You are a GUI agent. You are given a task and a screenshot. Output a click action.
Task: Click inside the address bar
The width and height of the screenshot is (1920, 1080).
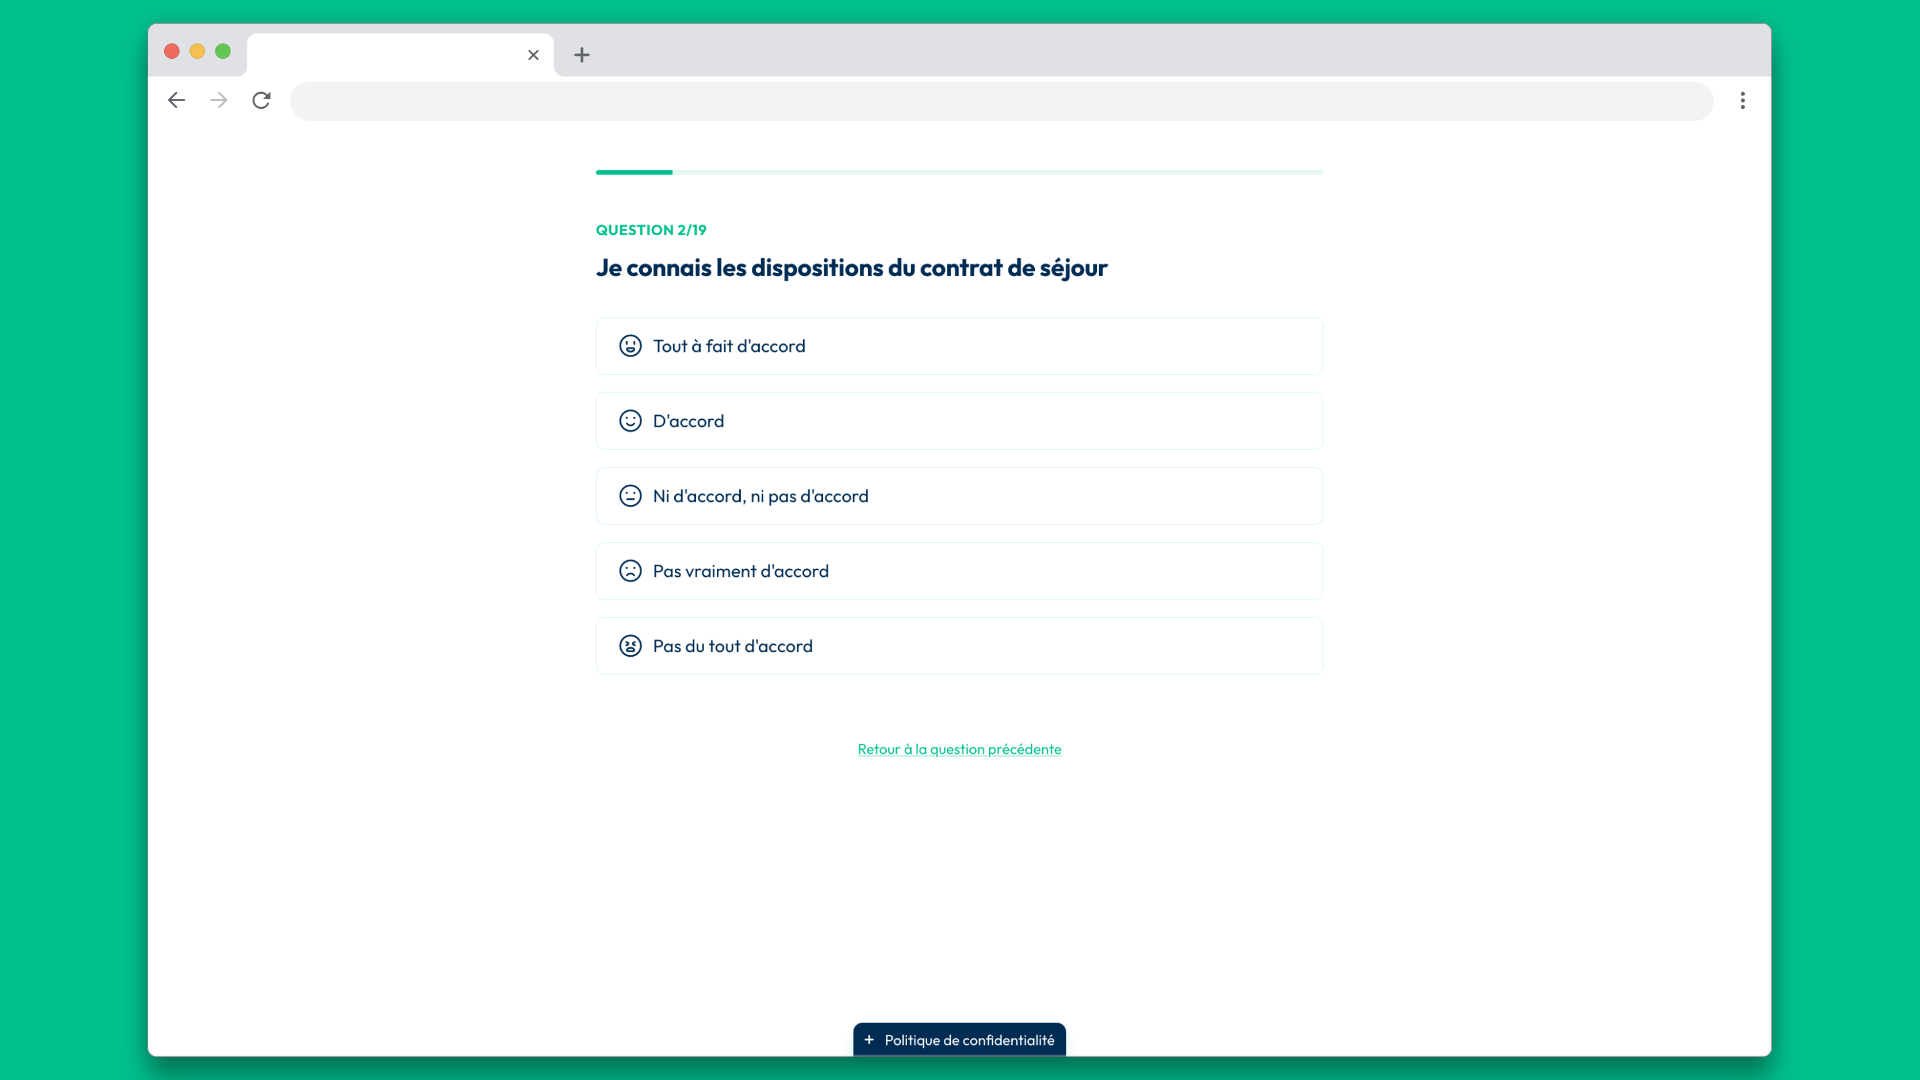[x=1000, y=100]
